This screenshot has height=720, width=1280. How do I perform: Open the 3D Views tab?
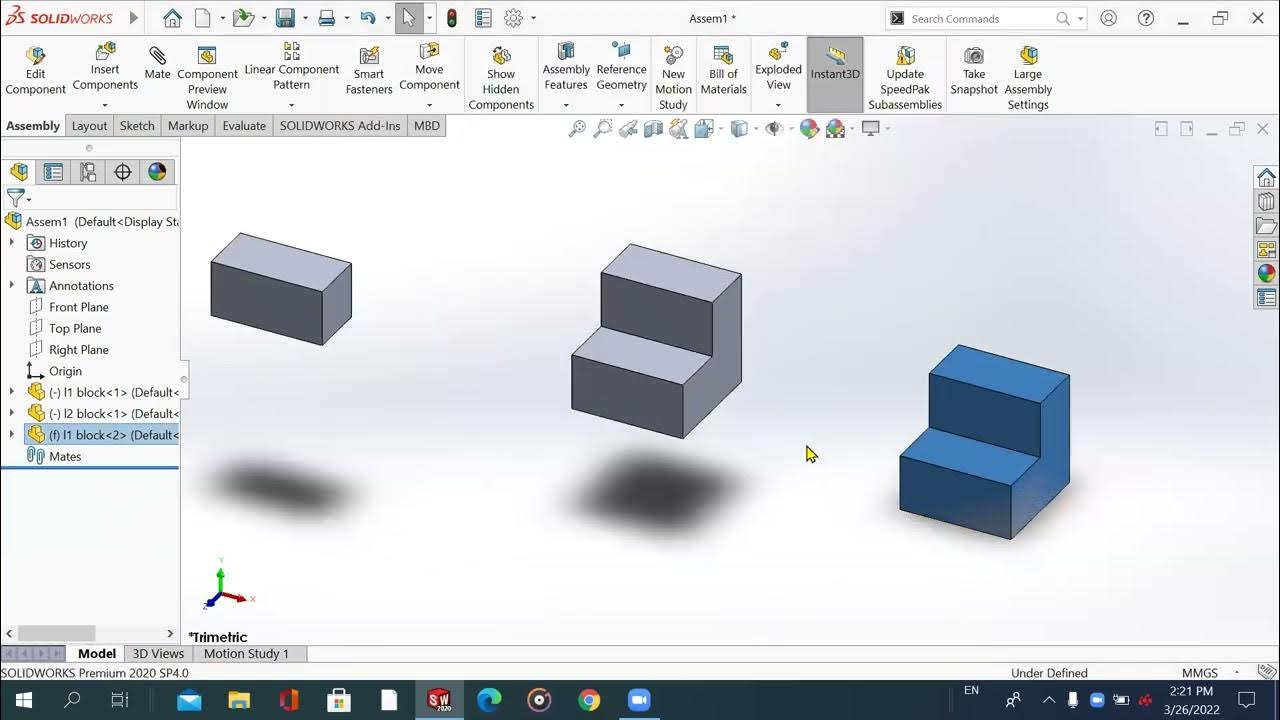click(158, 653)
